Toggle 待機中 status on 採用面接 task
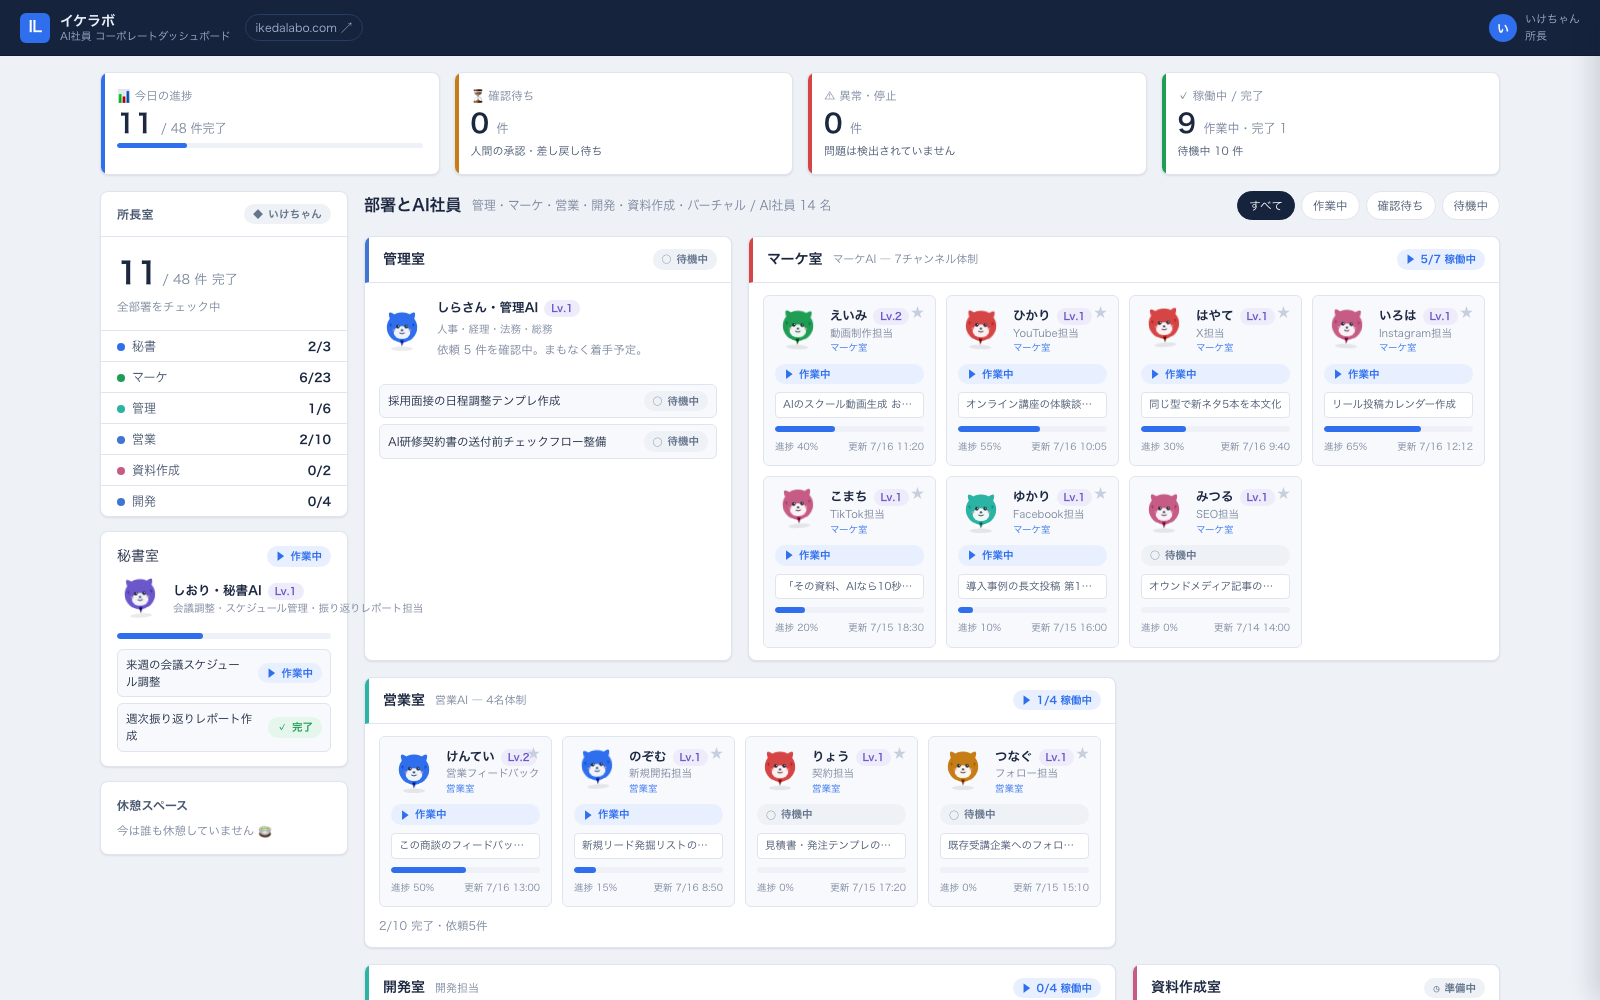The height and width of the screenshot is (1000, 1600). (677, 401)
